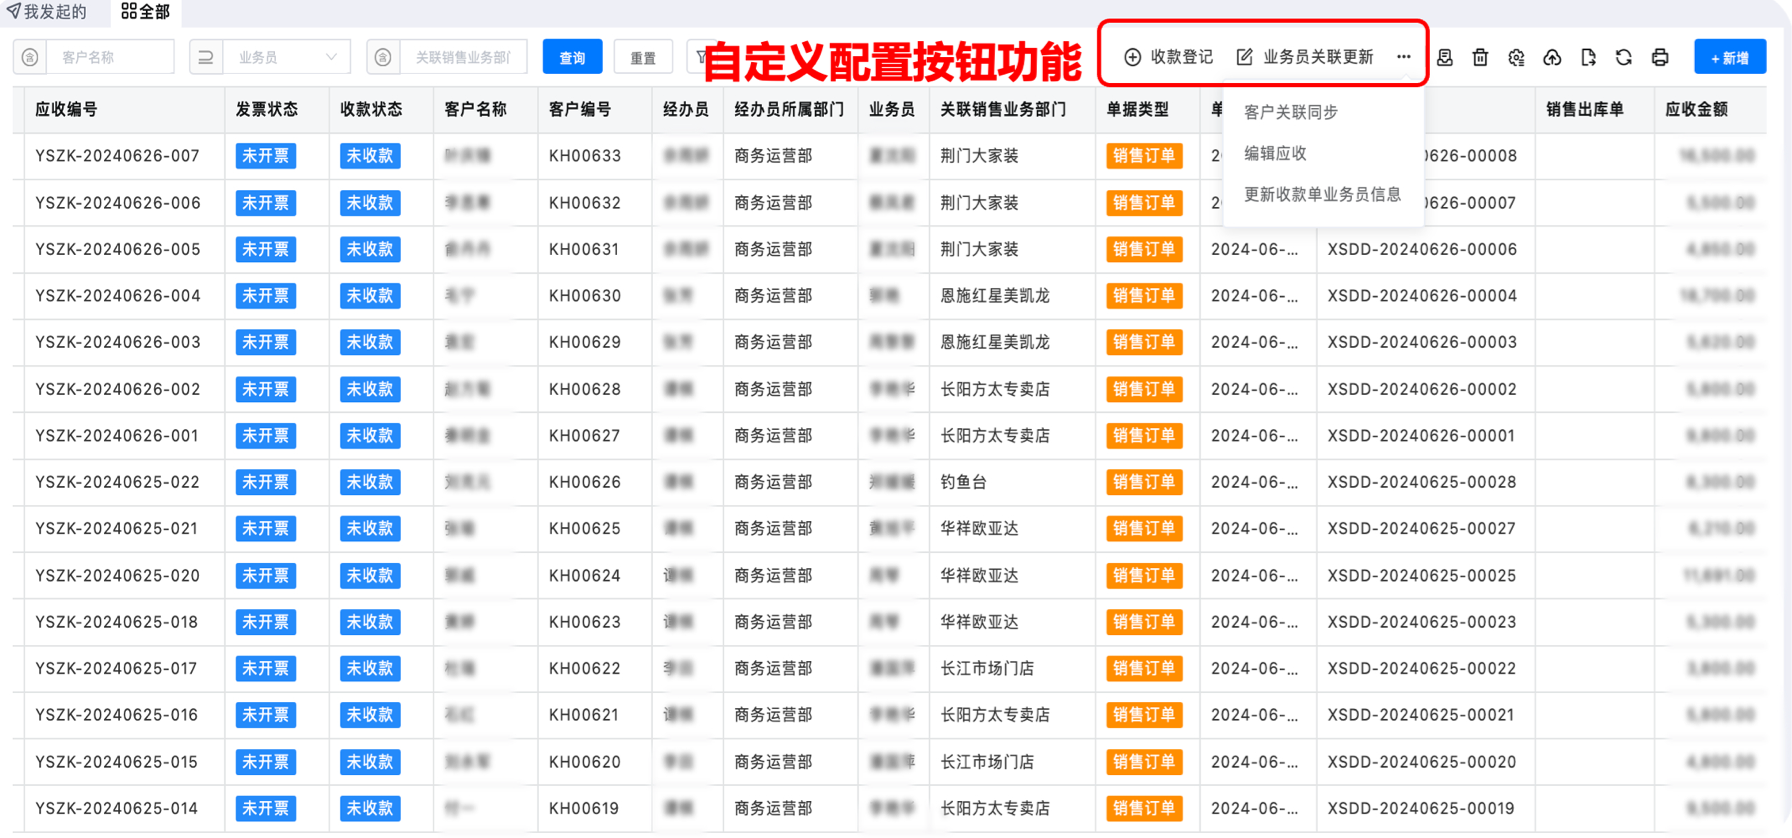The image size is (1792, 838).
Task: Select 客户关联同步 from the menu
Action: pos(1290,112)
